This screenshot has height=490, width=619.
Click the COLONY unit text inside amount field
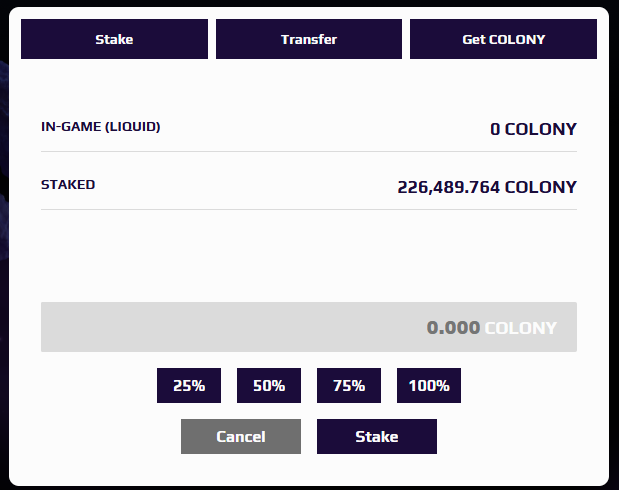(x=520, y=328)
